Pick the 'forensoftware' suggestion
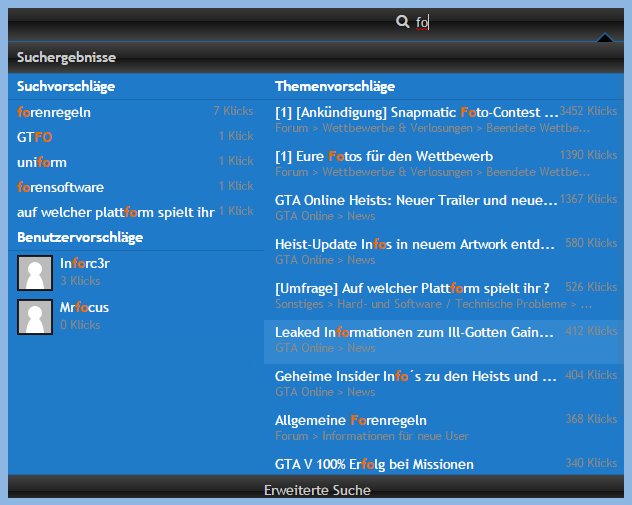 tap(60, 187)
